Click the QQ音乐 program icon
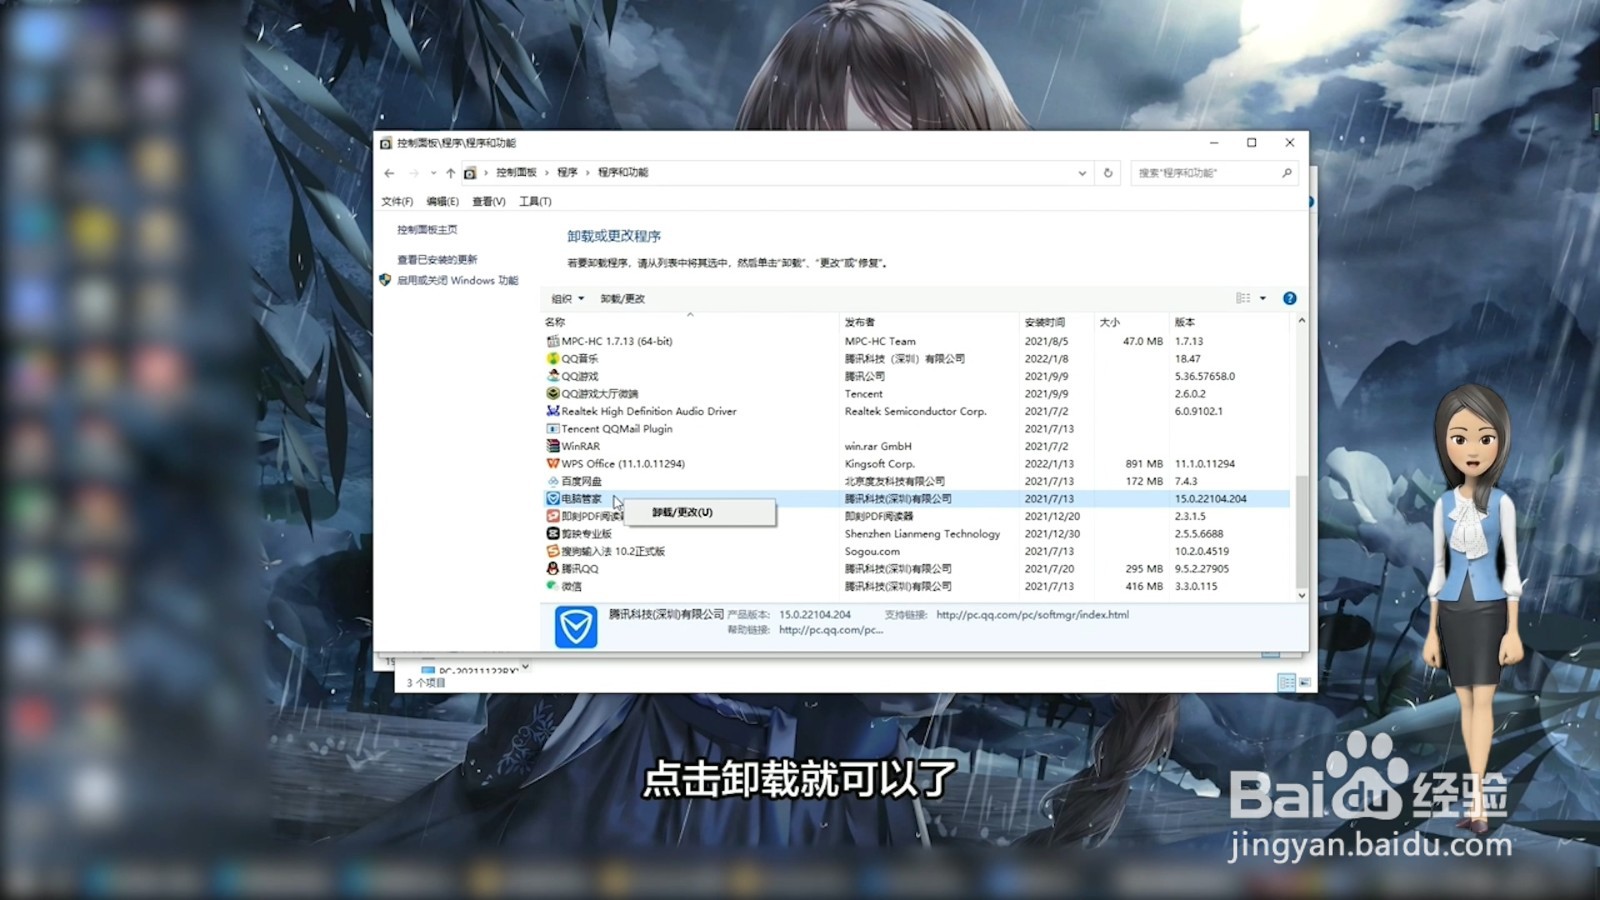Viewport: 1600px width, 900px height. pos(552,358)
